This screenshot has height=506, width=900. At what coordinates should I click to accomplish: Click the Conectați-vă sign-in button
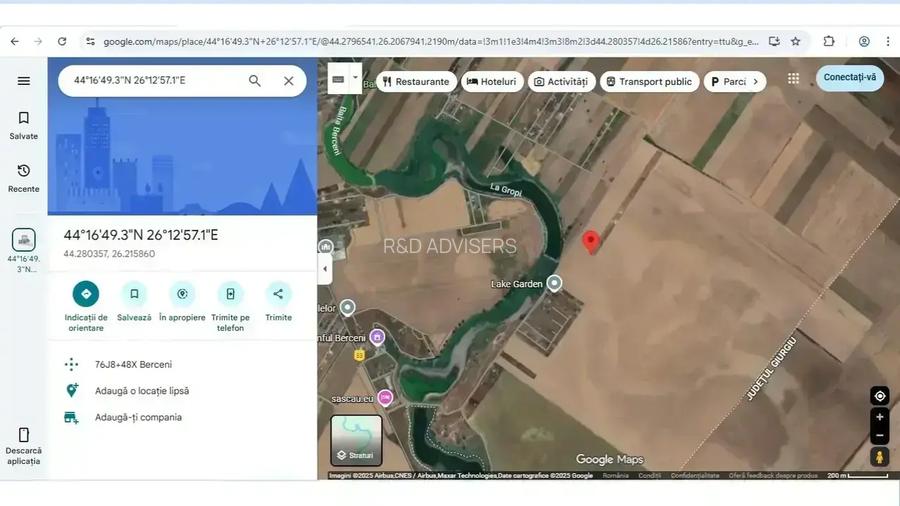click(x=849, y=78)
